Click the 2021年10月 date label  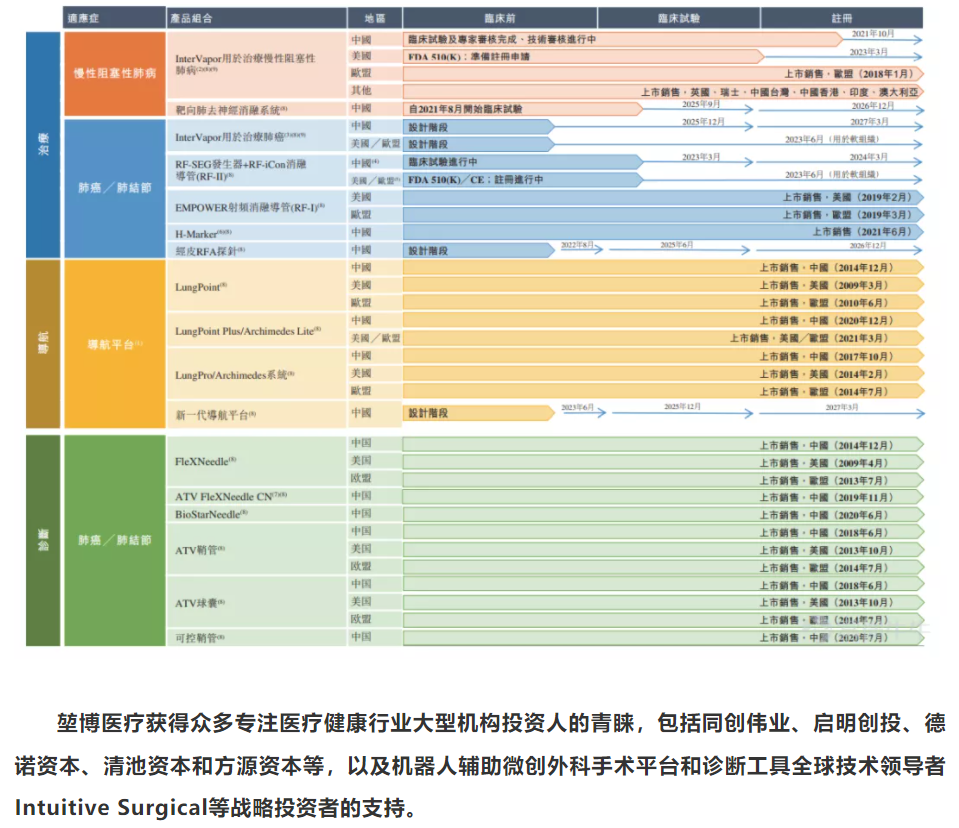pos(873,33)
